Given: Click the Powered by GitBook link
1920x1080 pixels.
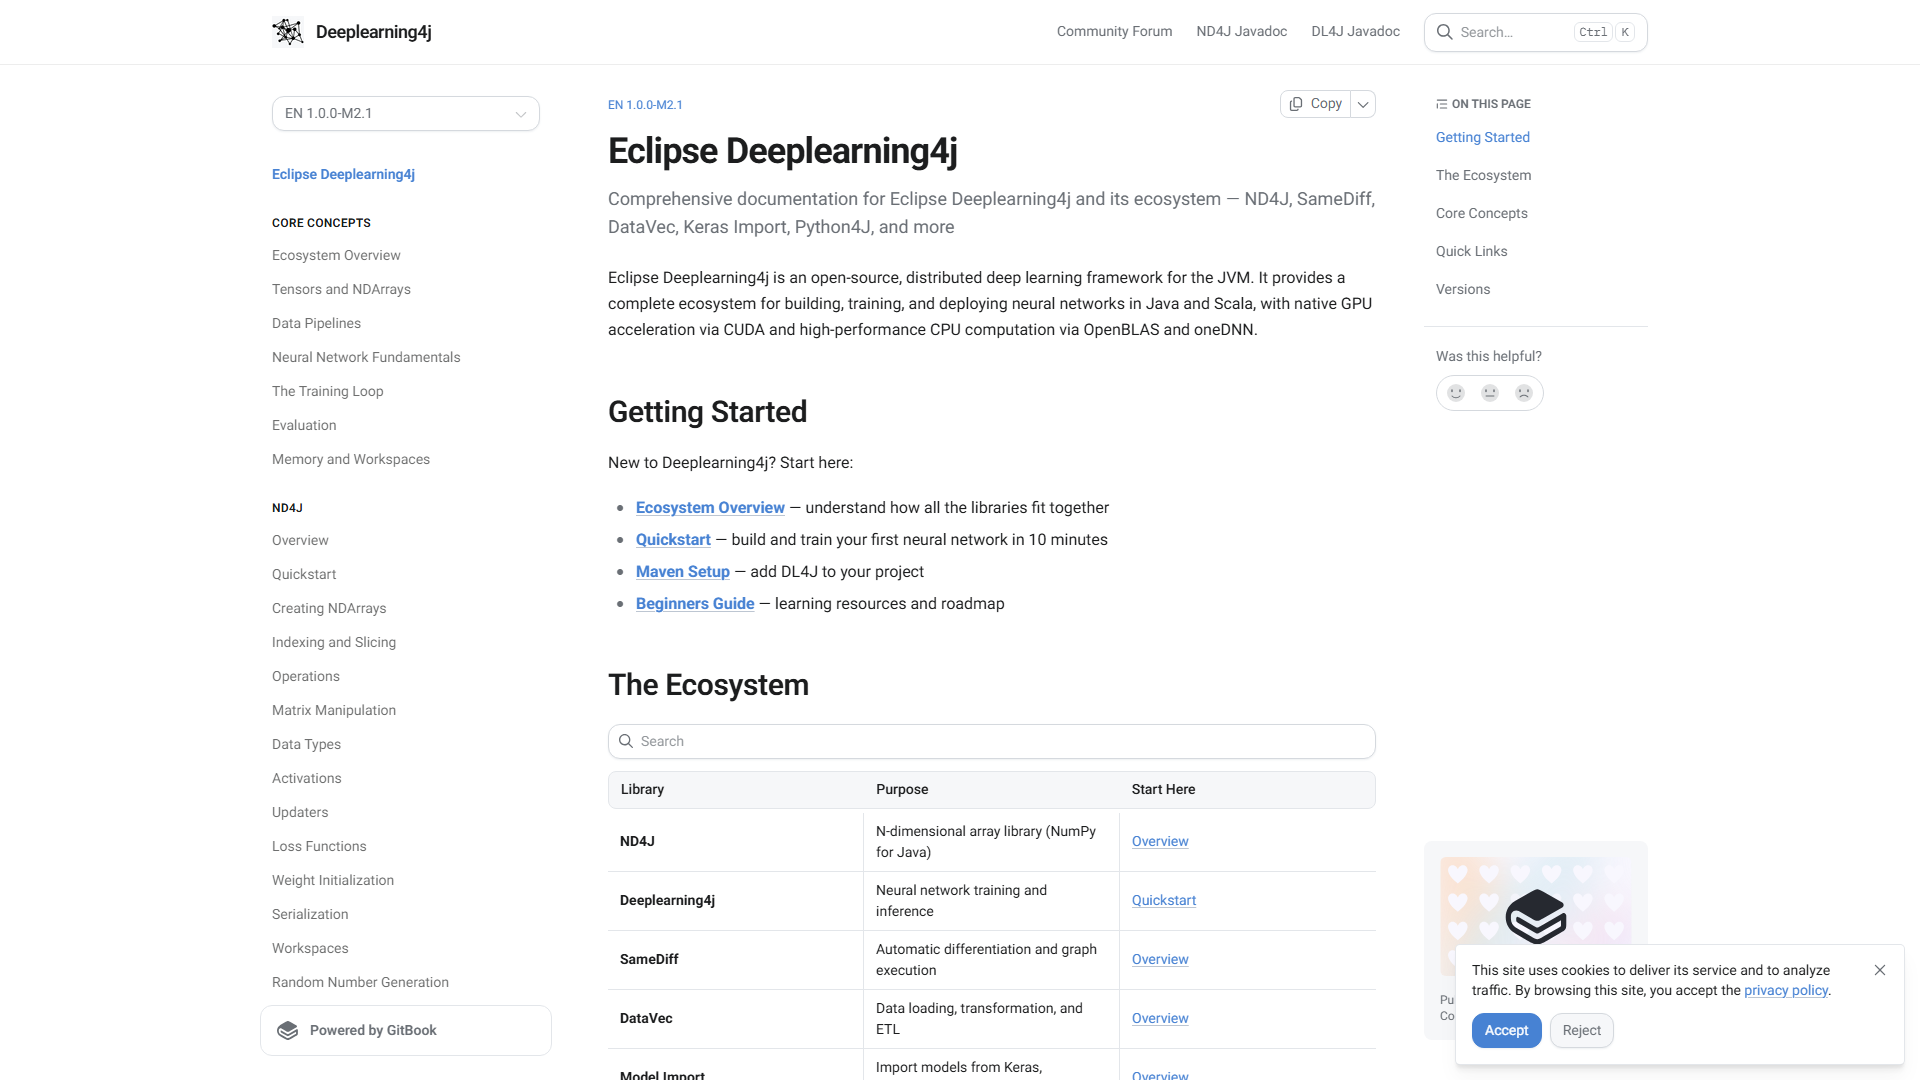Looking at the screenshot, I should (x=406, y=1031).
